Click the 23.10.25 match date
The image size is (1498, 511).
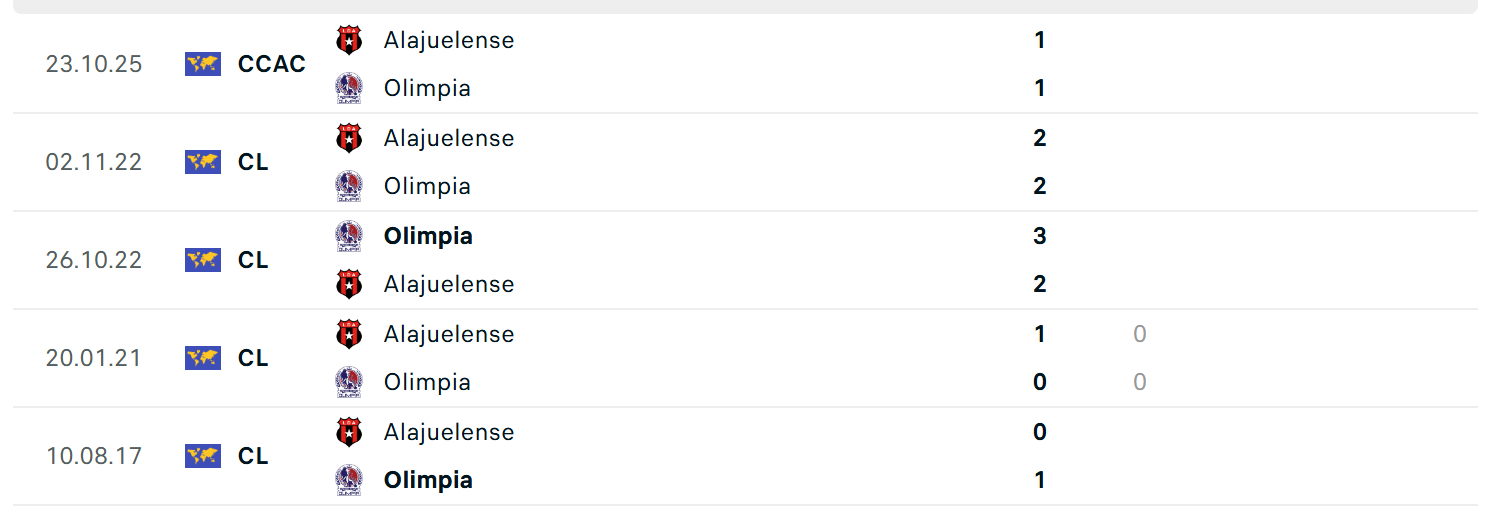[x=94, y=64]
